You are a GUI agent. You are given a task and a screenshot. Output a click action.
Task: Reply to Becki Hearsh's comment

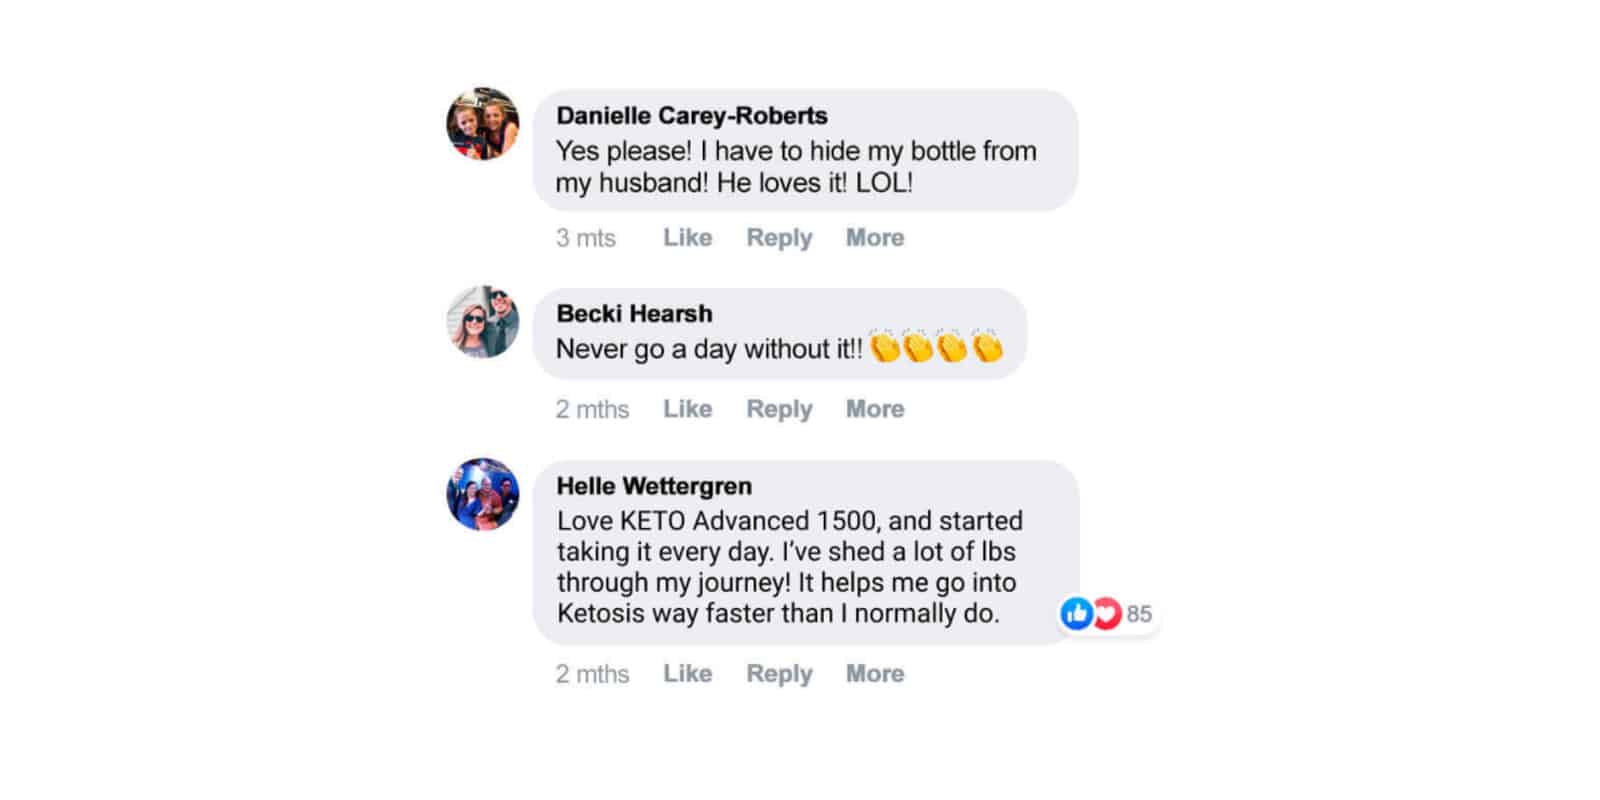click(x=779, y=410)
